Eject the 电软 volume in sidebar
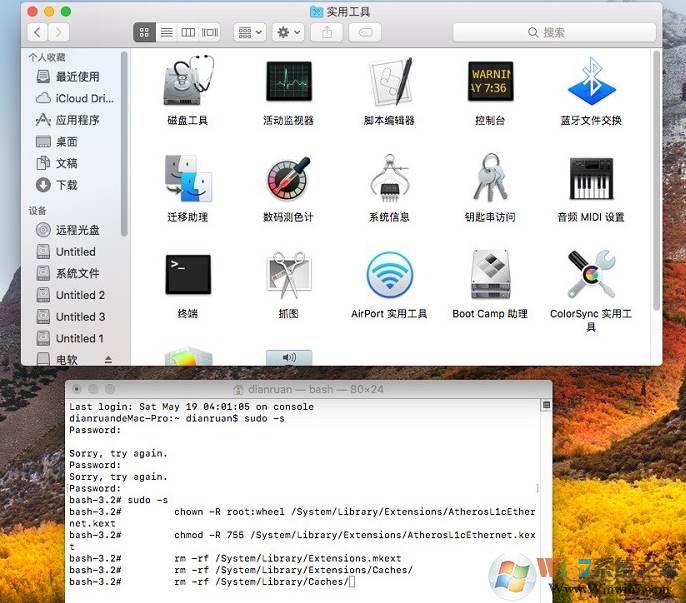The image size is (686, 603). [109, 360]
